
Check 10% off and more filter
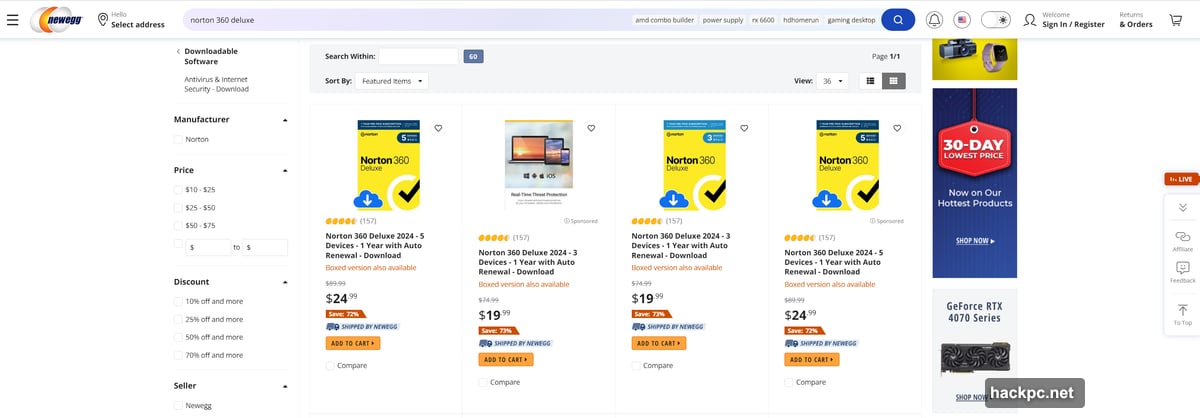[x=178, y=301]
